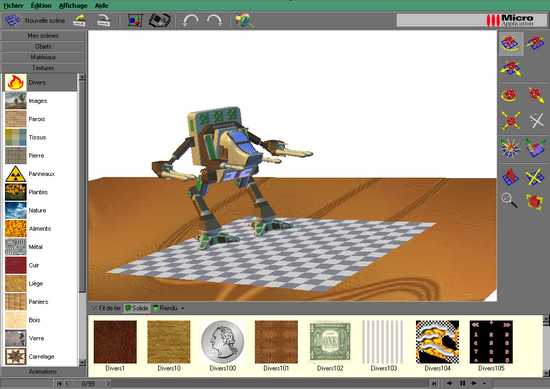550x389 pixels.
Task: Switch view to Fil de fer mode
Action: click(106, 308)
